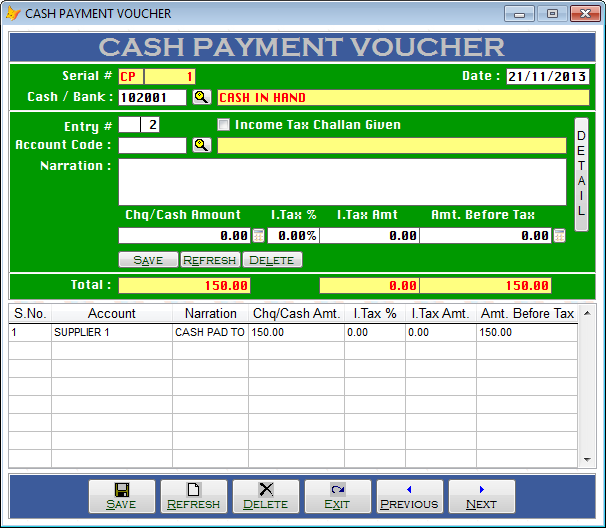Click the Account Code input field
This screenshot has height=528, width=606.
coord(152,145)
